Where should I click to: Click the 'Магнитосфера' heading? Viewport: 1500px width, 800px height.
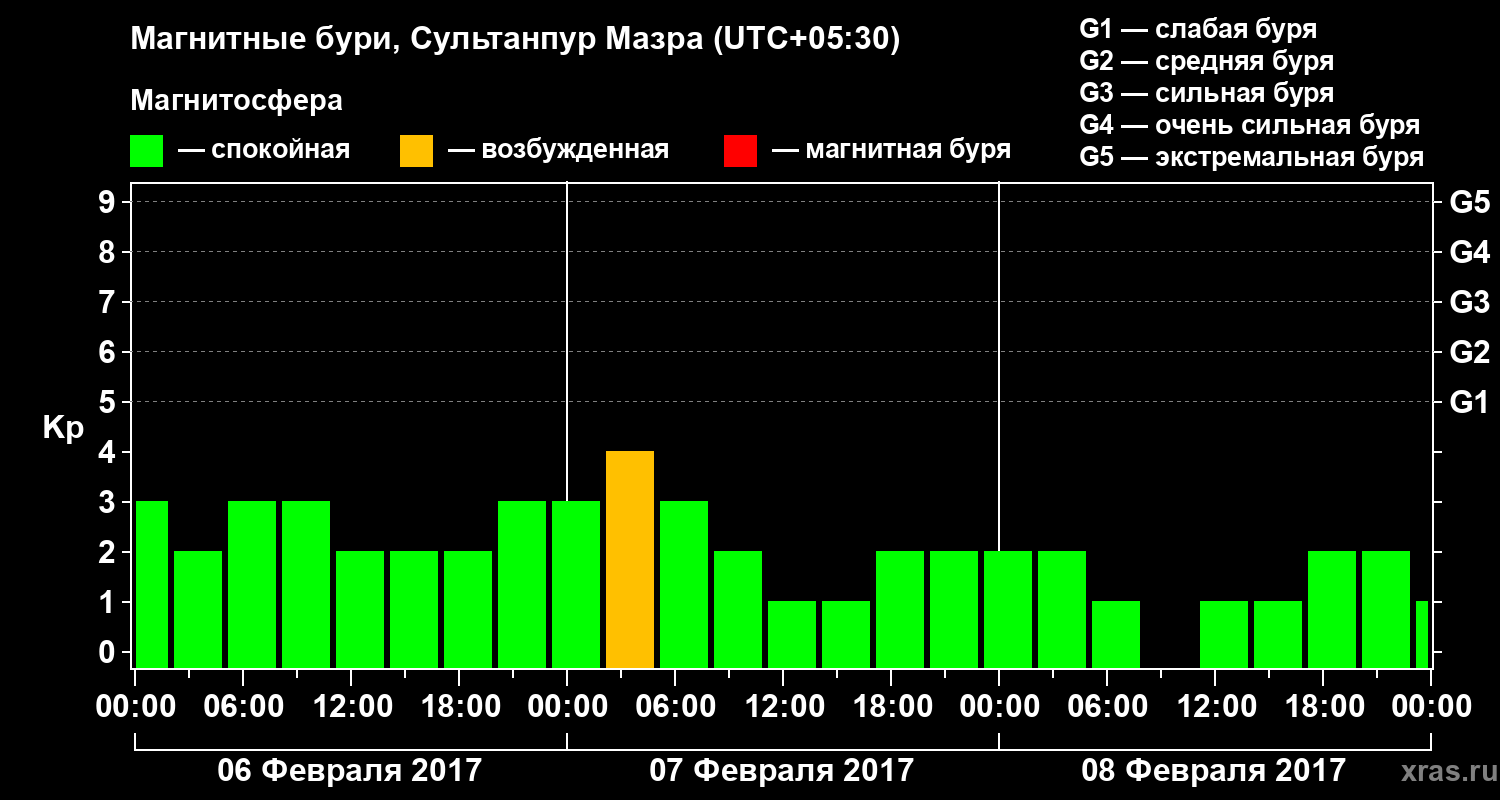click(x=237, y=101)
